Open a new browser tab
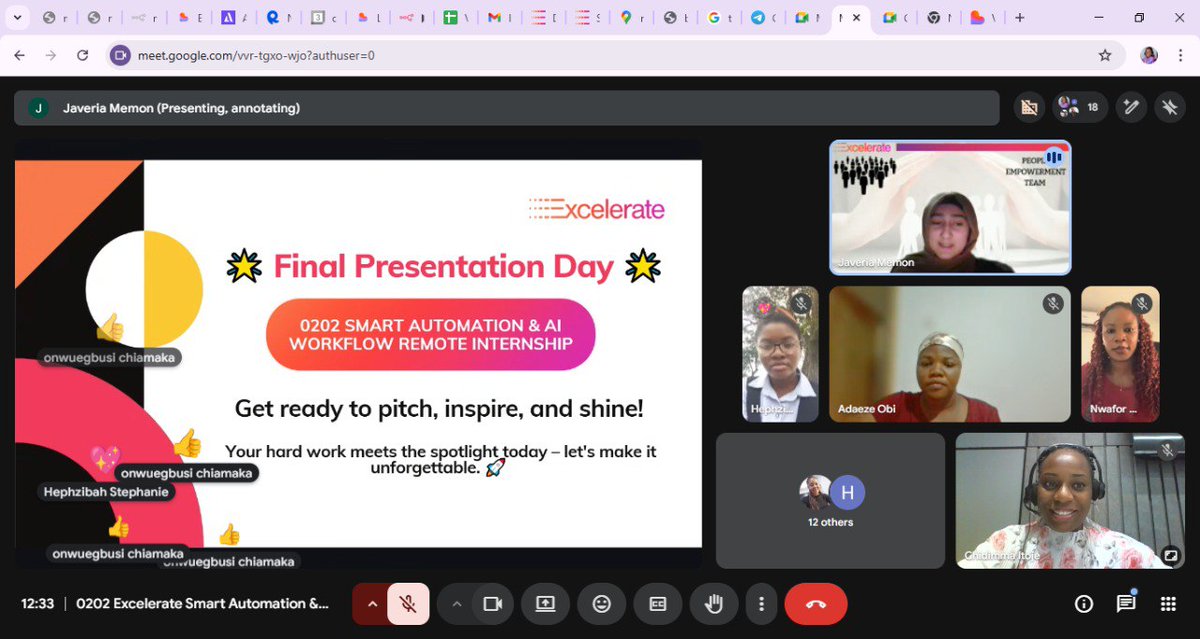The image size is (1200, 639). point(1019,18)
